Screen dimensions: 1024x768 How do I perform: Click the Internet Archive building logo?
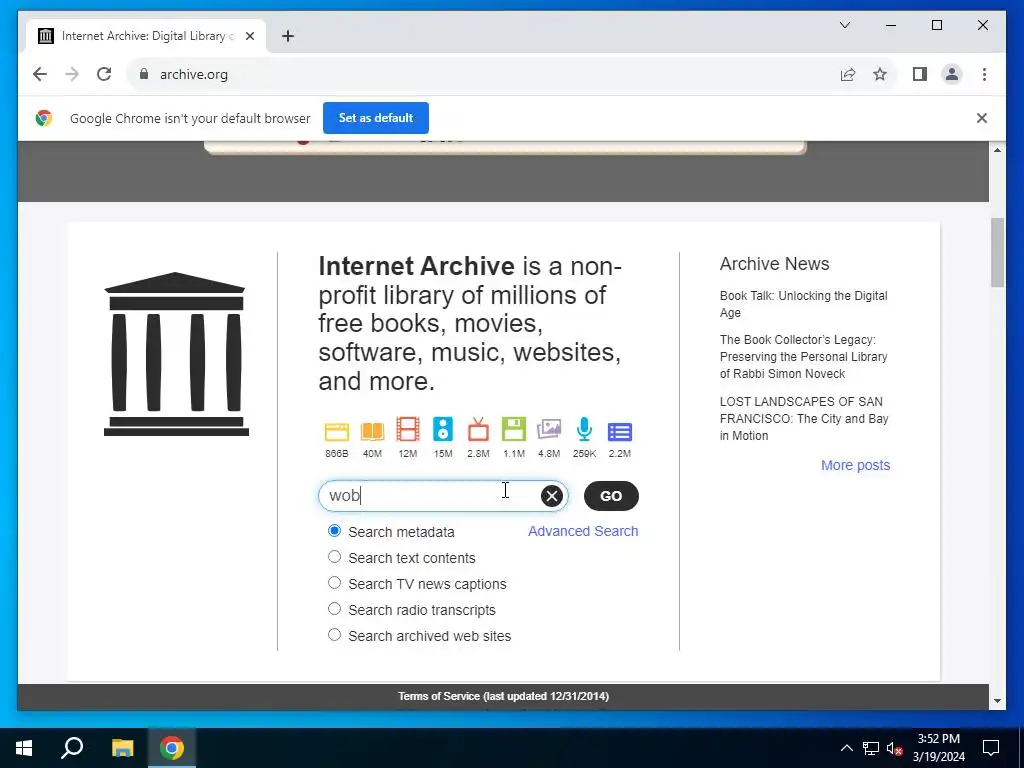(x=176, y=354)
